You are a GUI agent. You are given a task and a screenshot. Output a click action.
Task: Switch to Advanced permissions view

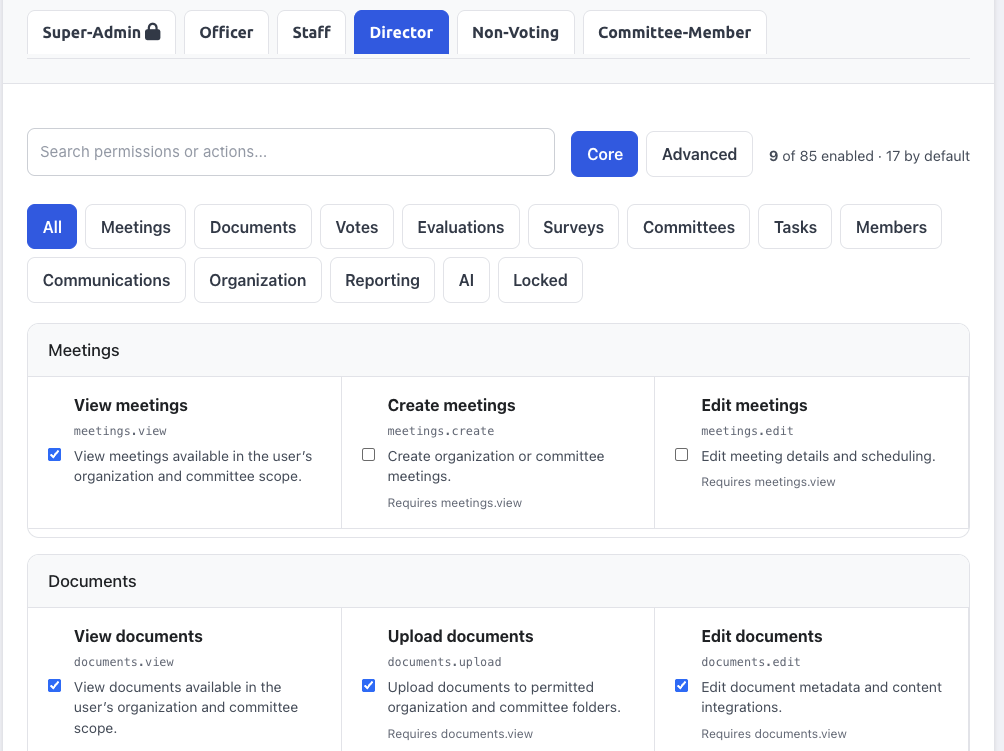pos(699,154)
